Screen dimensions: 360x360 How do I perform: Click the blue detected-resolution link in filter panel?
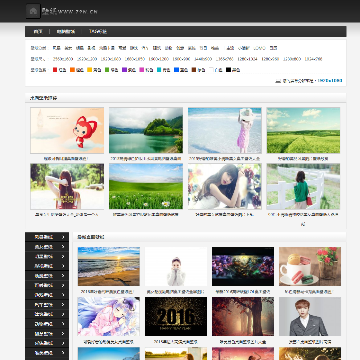[x=330, y=81]
